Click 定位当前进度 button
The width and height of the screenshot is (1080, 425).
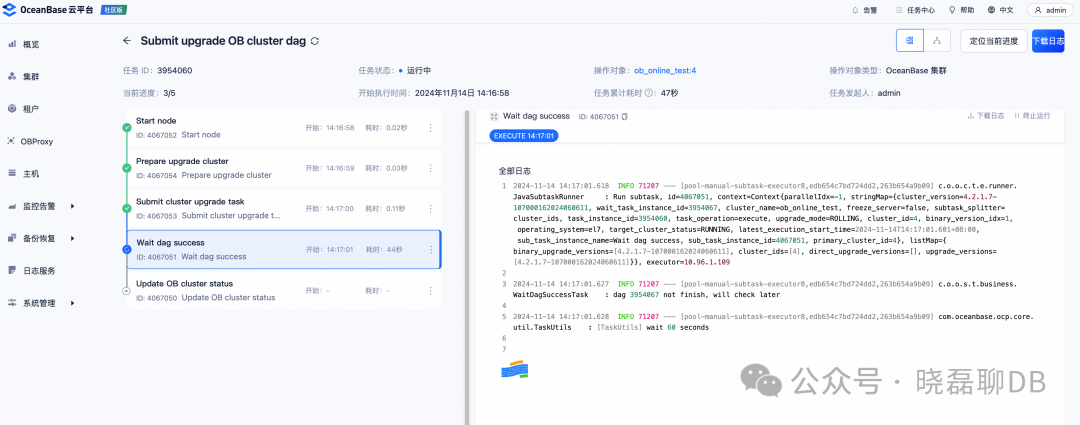[x=993, y=41]
